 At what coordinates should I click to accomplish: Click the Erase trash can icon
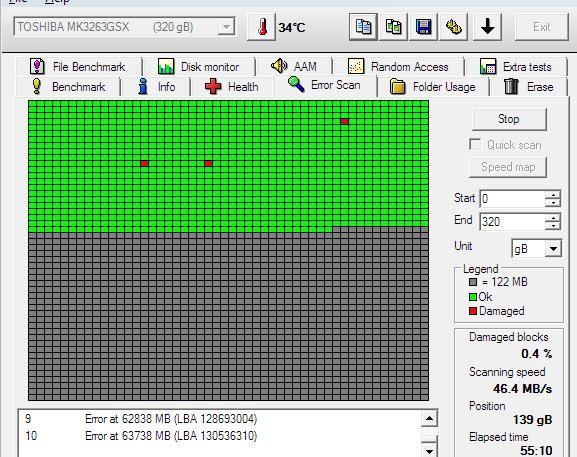tap(511, 86)
